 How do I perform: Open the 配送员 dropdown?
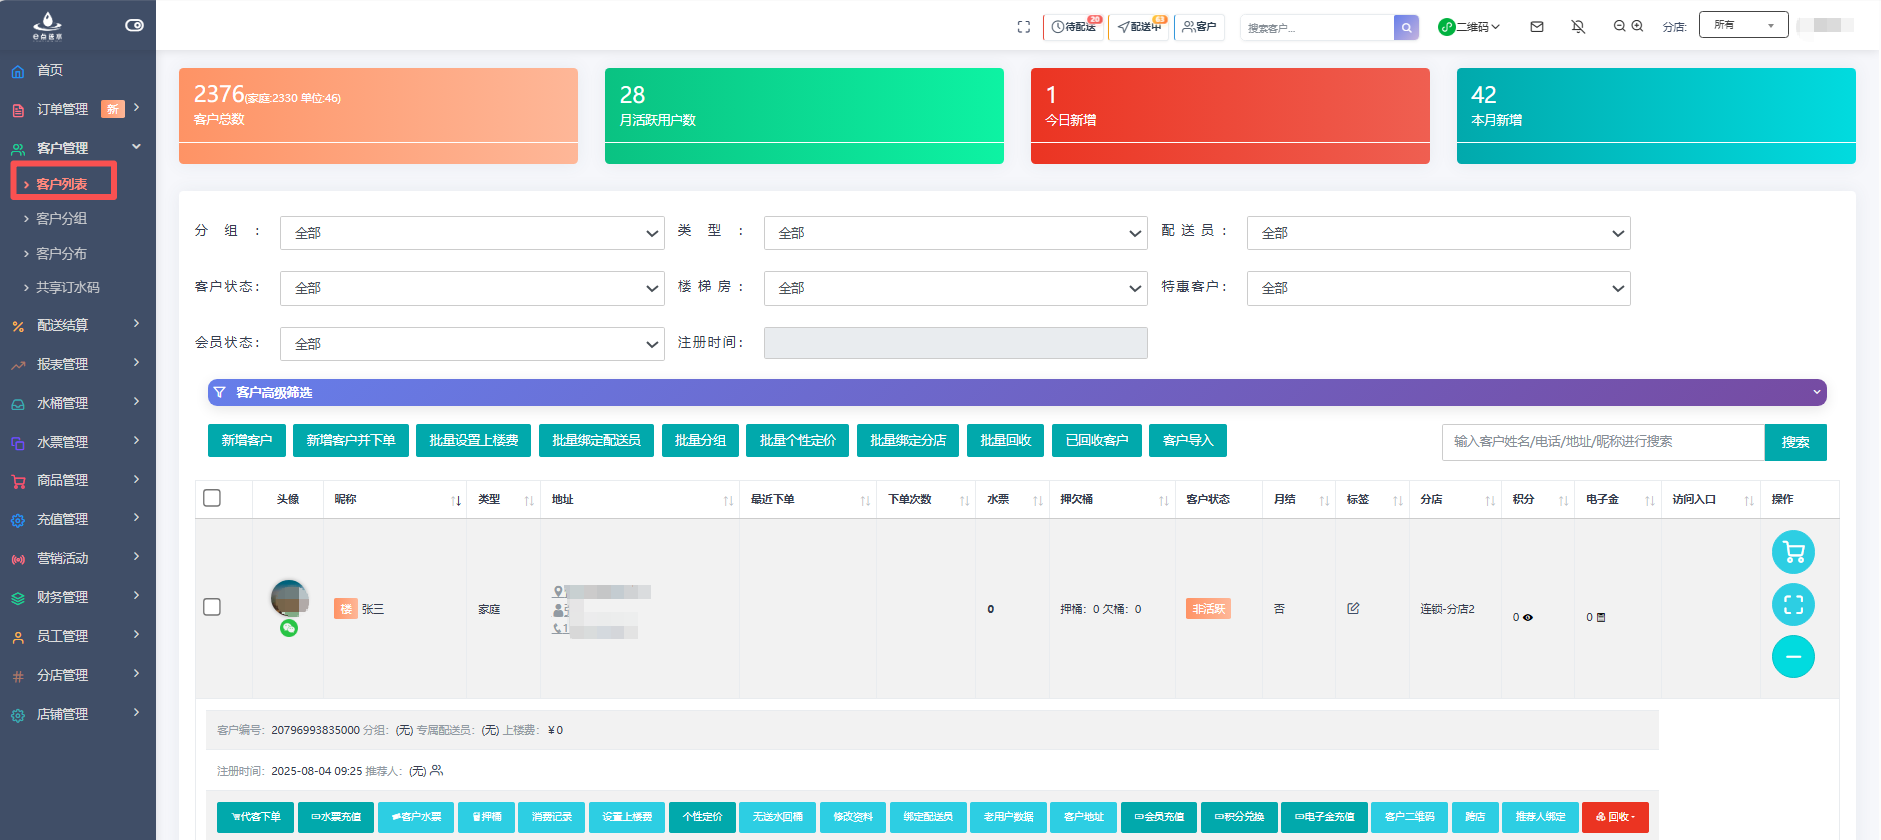pos(1438,233)
